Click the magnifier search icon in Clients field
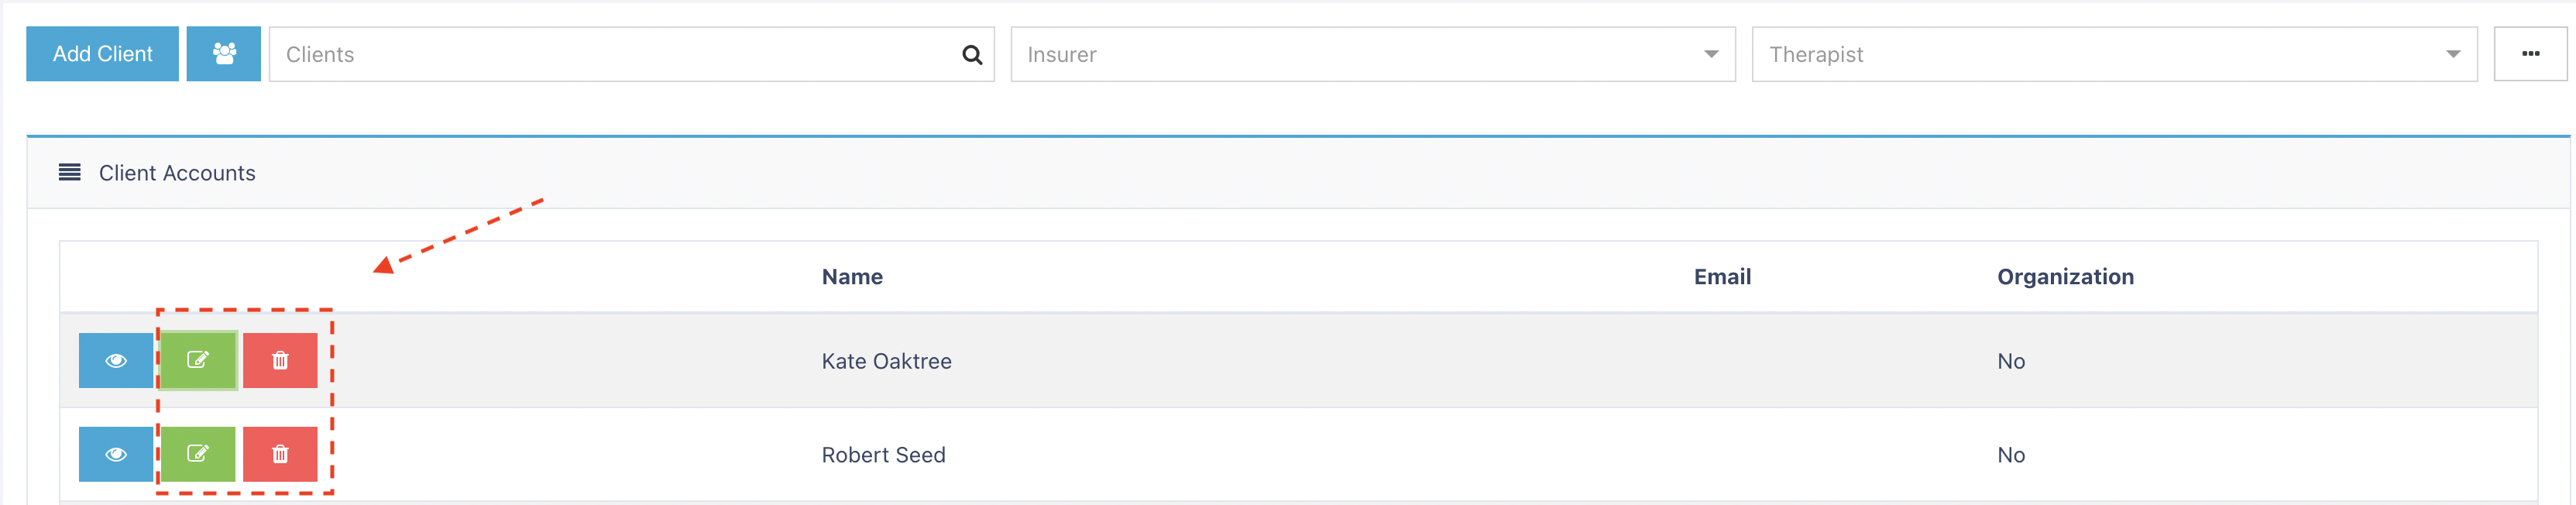2576x505 pixels. point(971,55)
